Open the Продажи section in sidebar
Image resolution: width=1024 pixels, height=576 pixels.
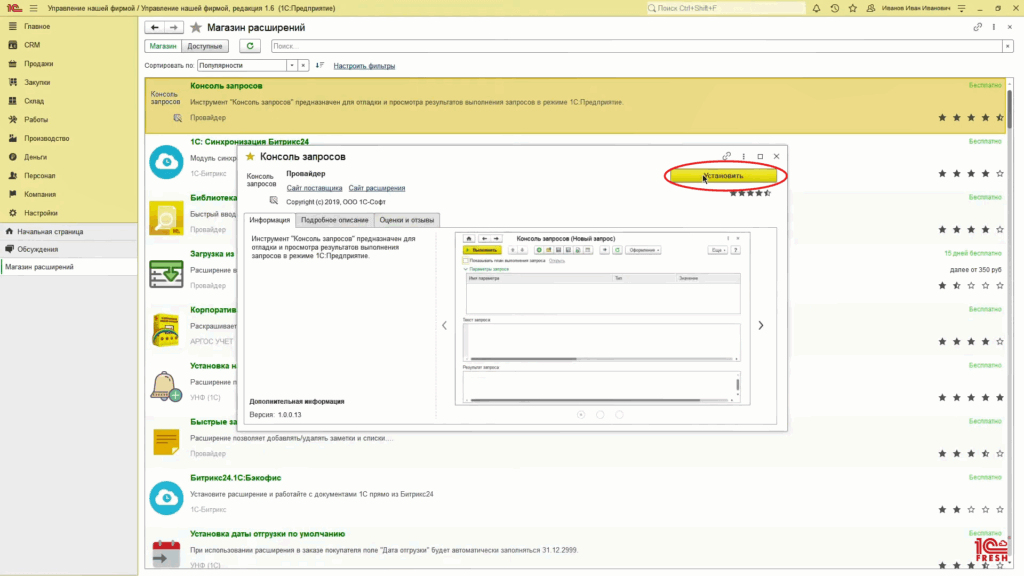click(39, 63)
